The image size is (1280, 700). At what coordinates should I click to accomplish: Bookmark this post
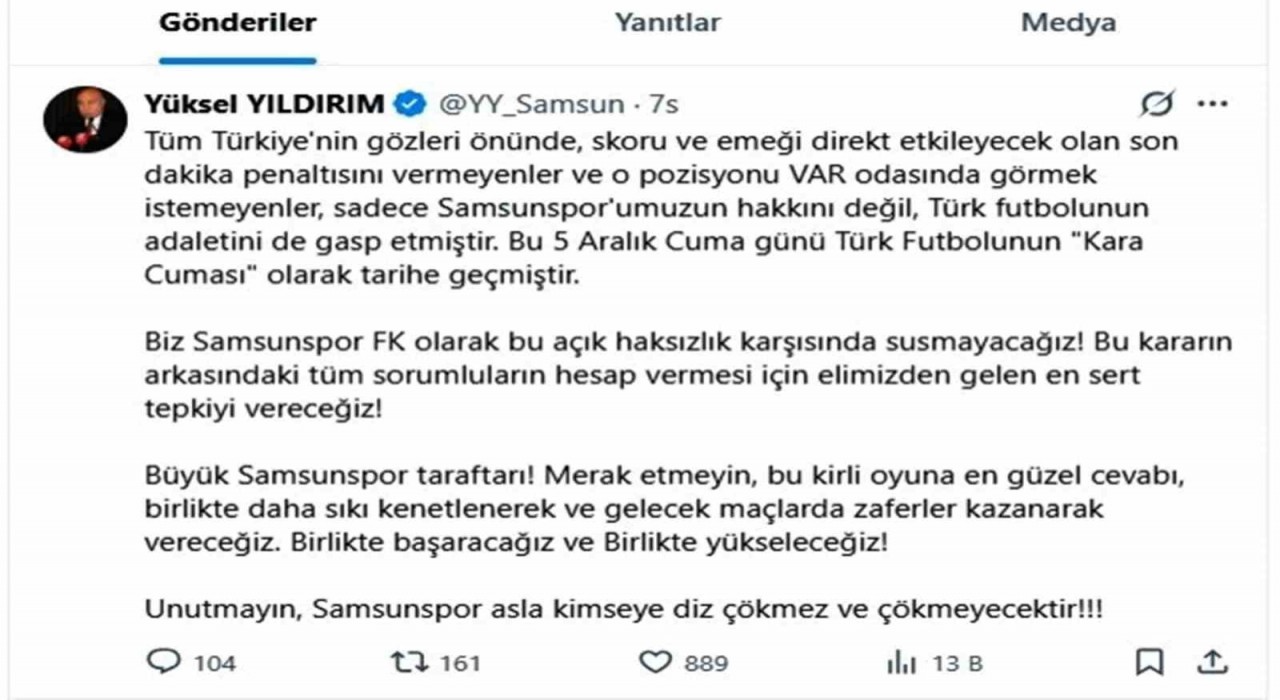[x=1152, y=662]
